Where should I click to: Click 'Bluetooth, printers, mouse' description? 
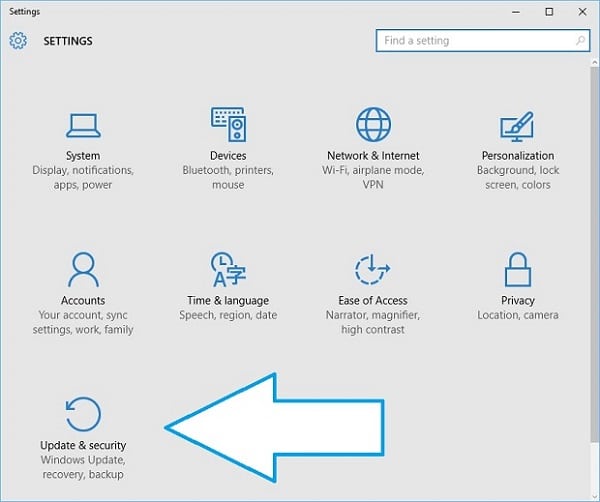point(228,178)
